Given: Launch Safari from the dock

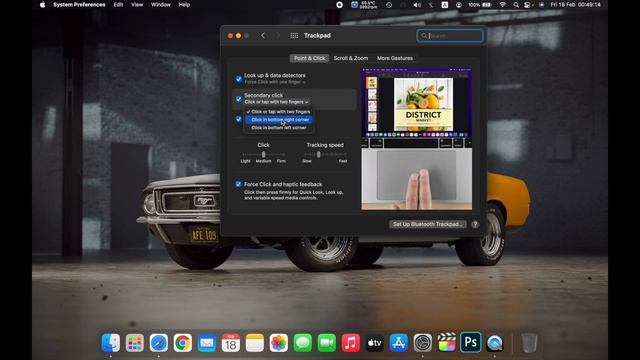Looking at the screenshot, I should point(159,343).
